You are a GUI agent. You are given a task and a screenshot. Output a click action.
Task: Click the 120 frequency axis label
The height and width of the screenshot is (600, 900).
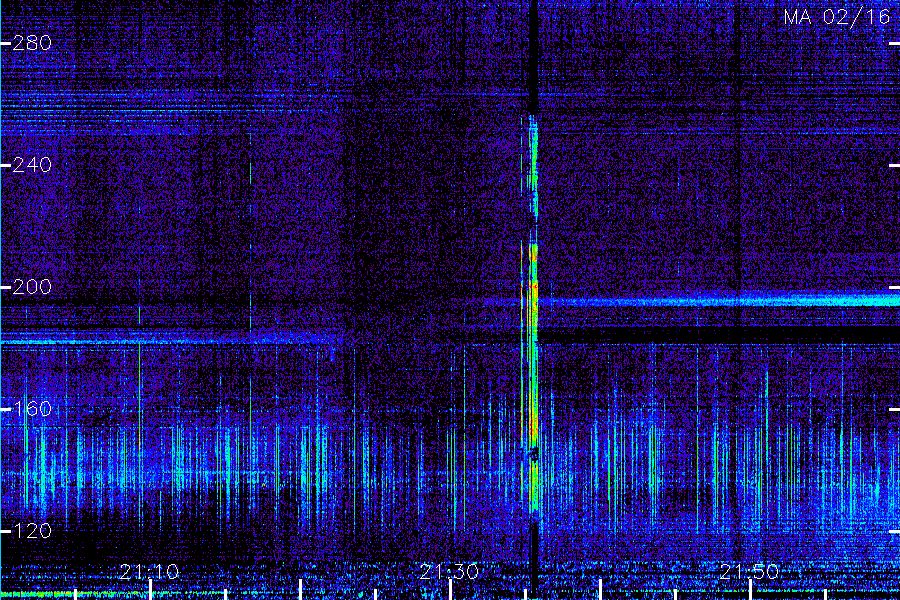pos(32,531)
